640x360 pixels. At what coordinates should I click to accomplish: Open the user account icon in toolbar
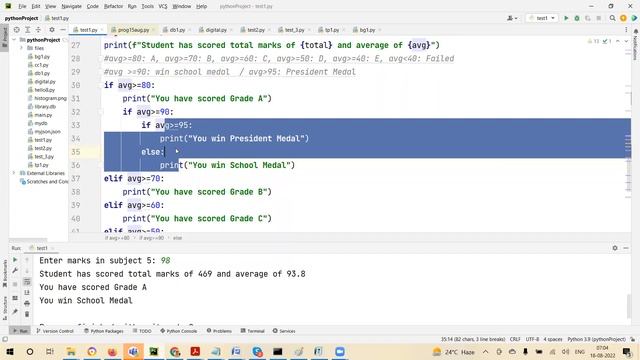[x=512, y=18]
